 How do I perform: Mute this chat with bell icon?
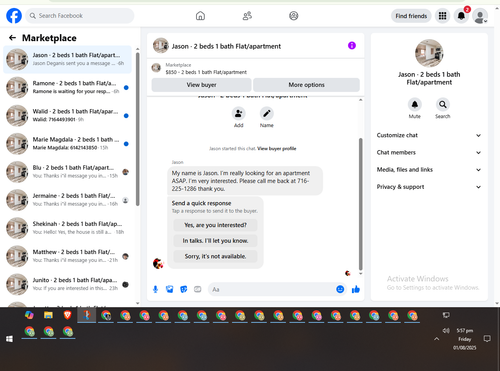pos(415,105)
